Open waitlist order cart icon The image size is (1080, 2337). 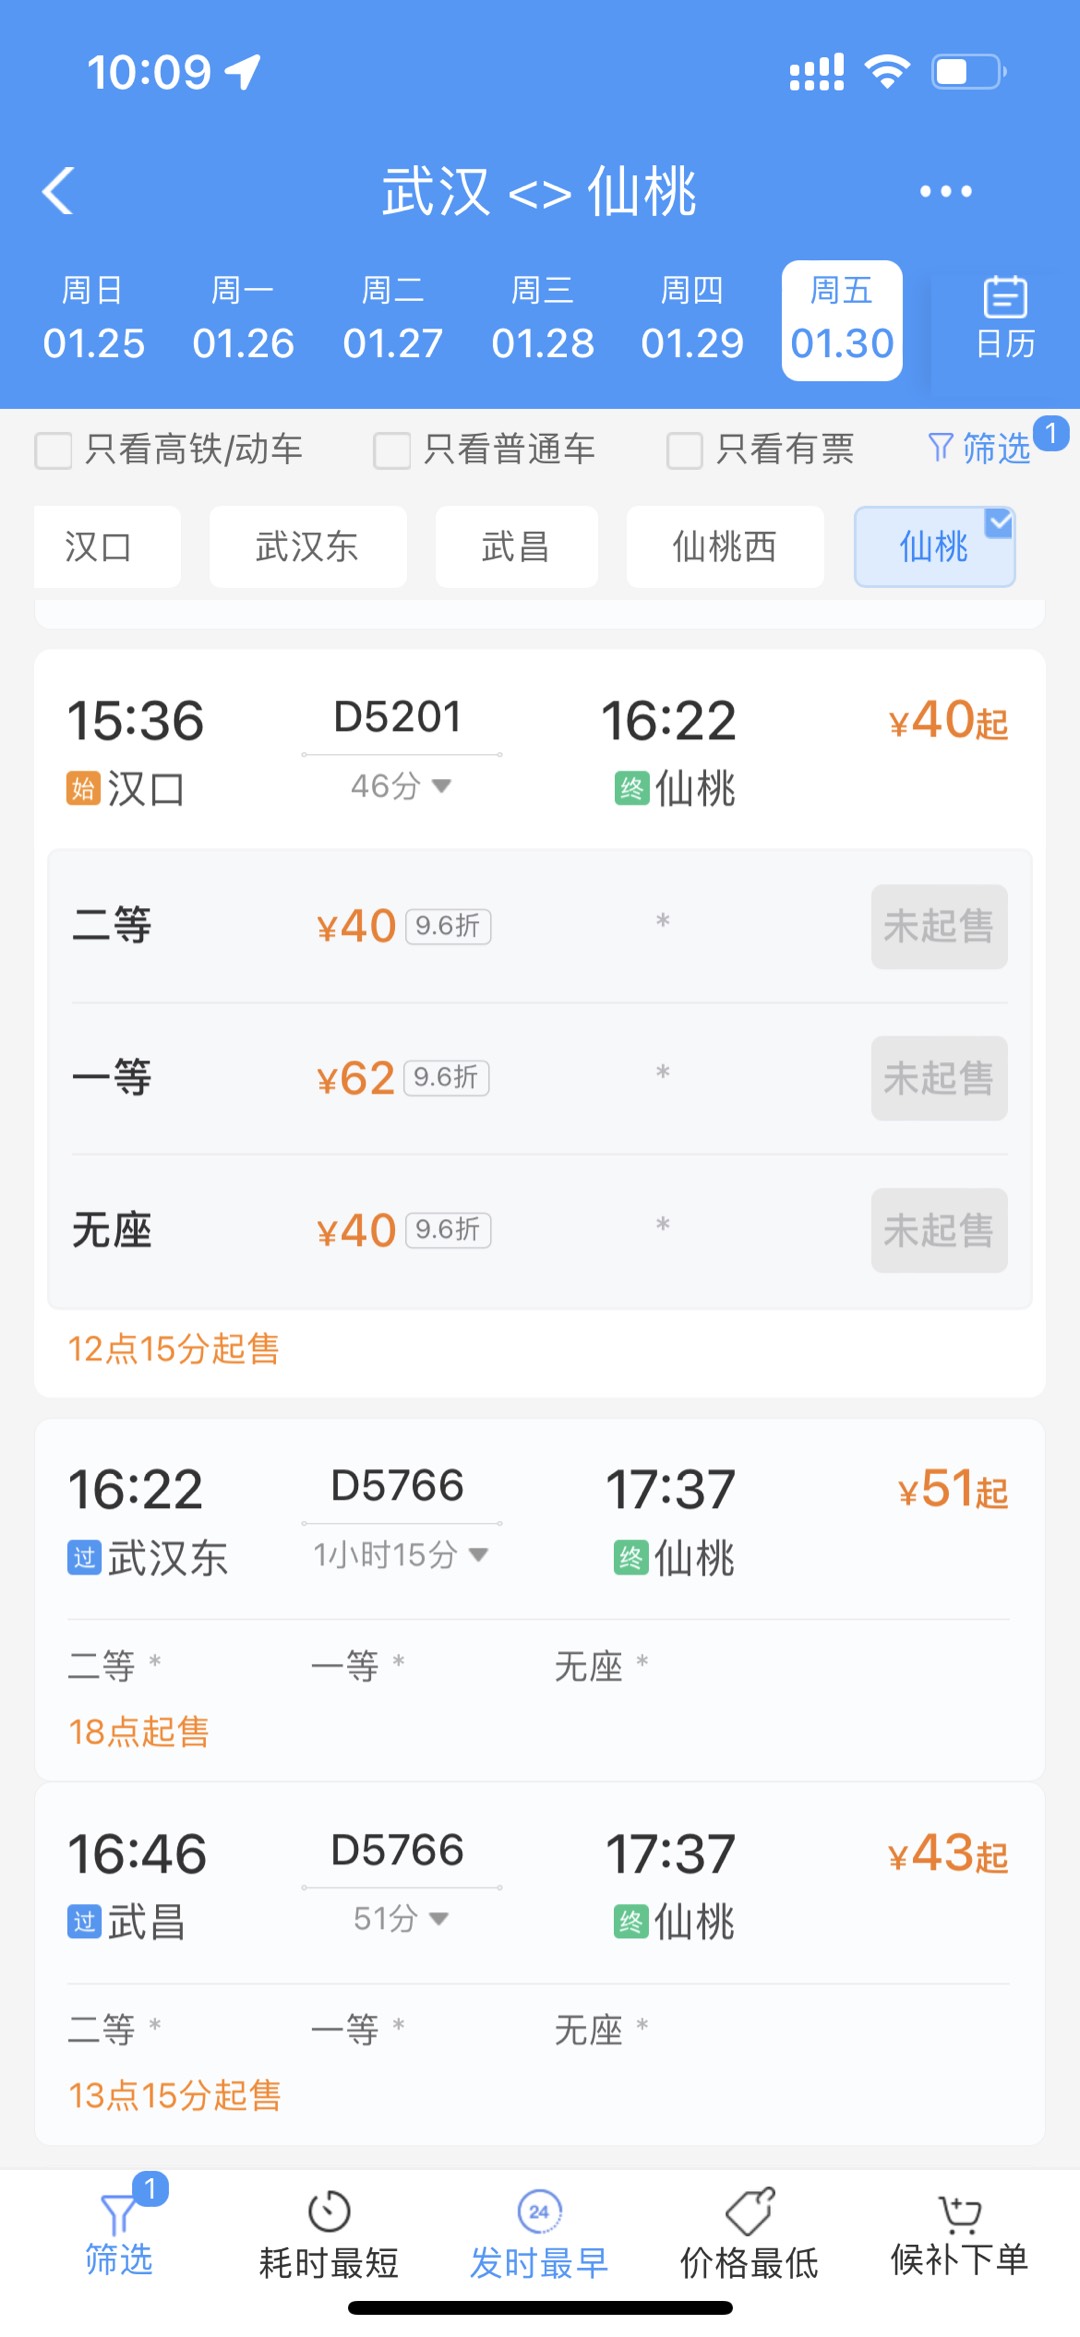[x=959, y=2213]
